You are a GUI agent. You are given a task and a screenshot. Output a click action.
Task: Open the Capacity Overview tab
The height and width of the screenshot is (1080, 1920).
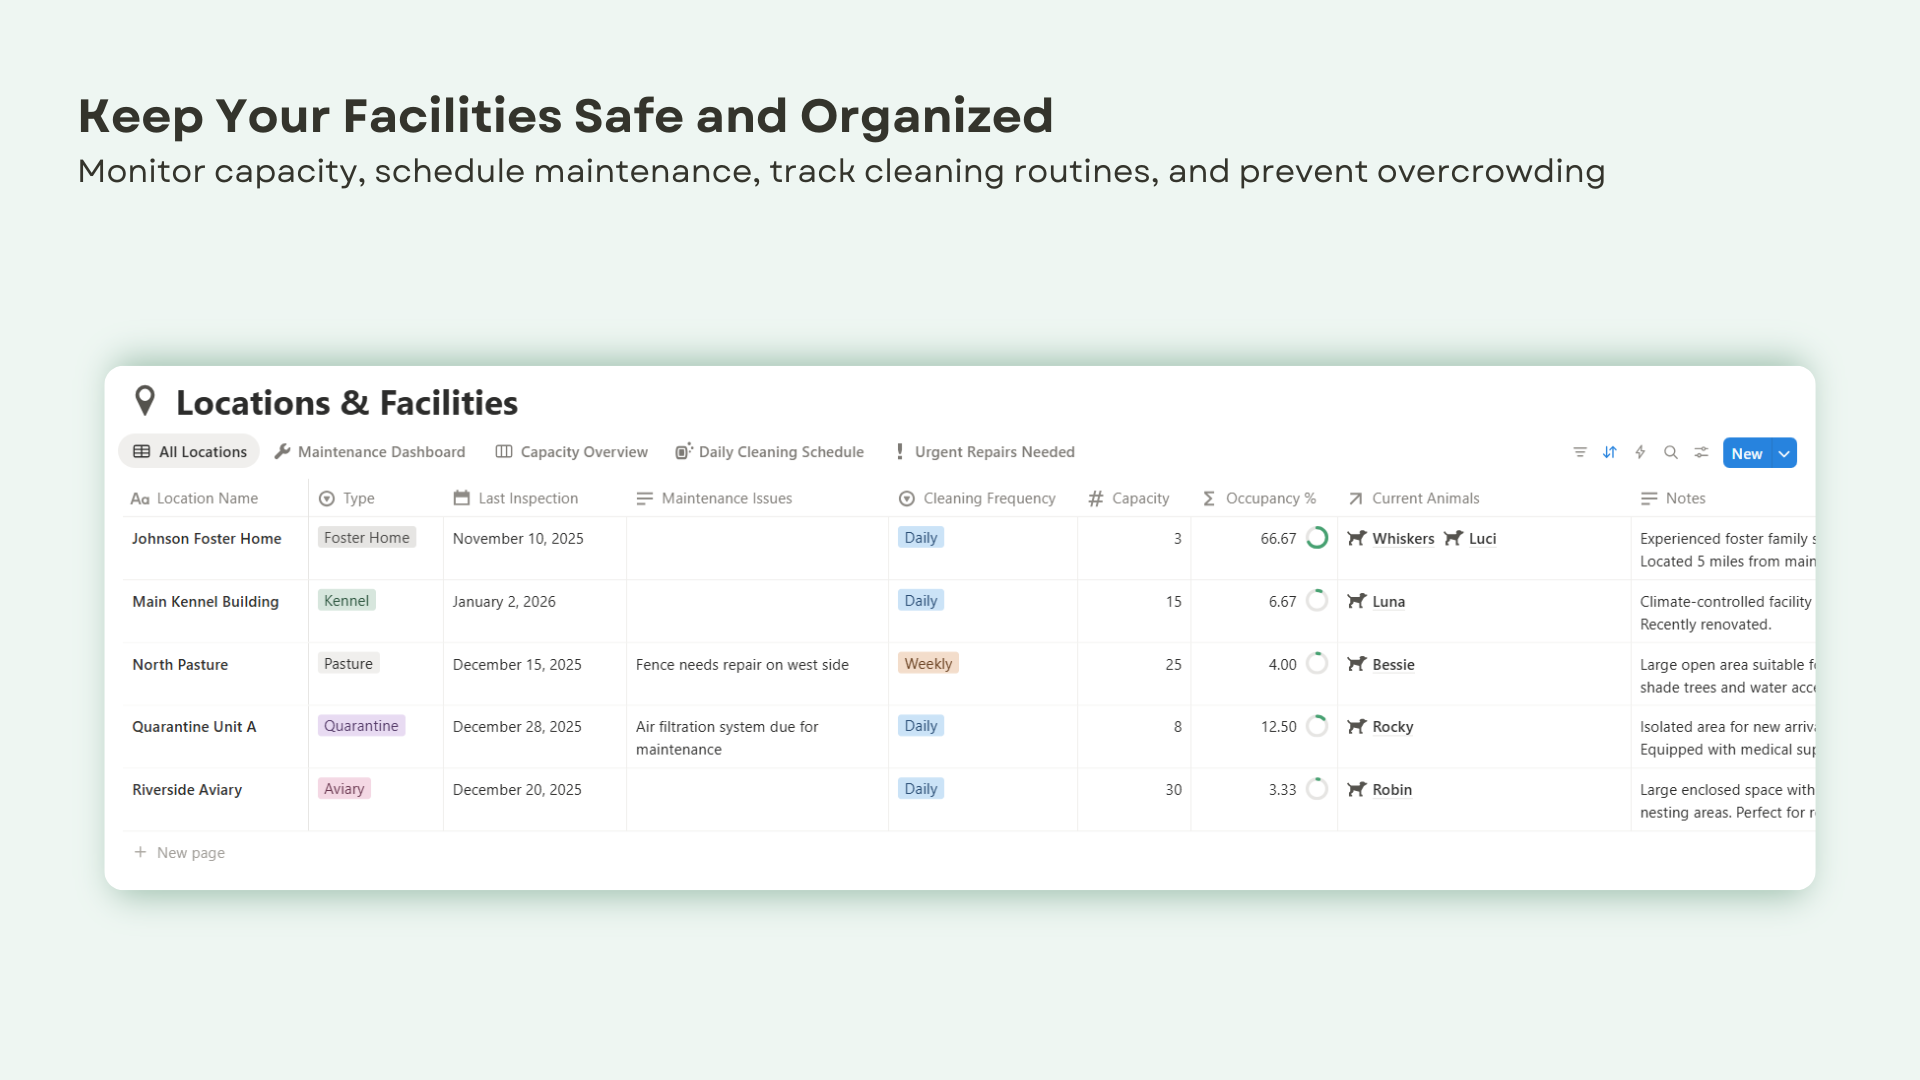point(572,452)
